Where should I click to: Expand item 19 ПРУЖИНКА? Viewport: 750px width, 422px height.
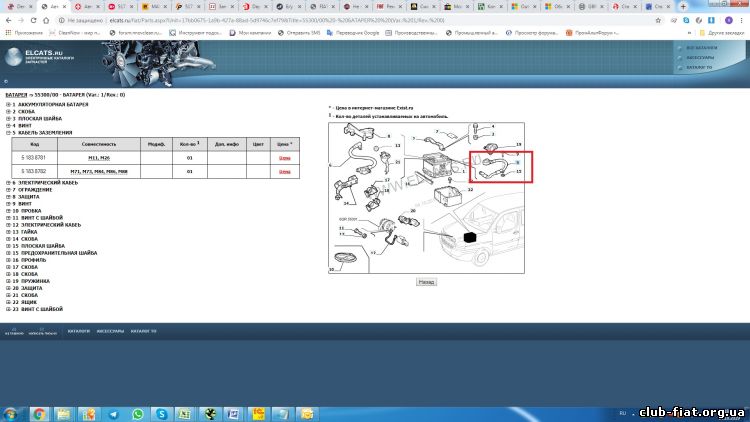coord(8,281)
